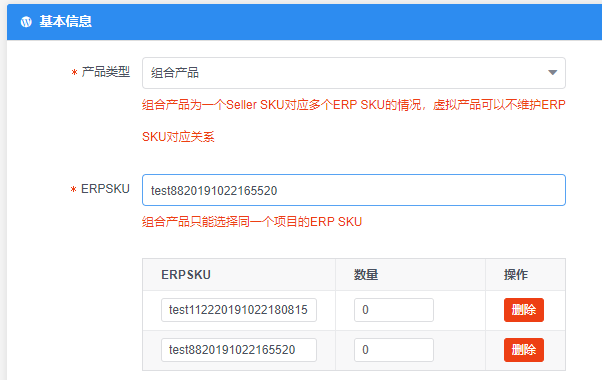Click the 基本信息 panel header title
The width and height of the screenshot is (602, 380).
pyautogui.click(x=66, y=21)
